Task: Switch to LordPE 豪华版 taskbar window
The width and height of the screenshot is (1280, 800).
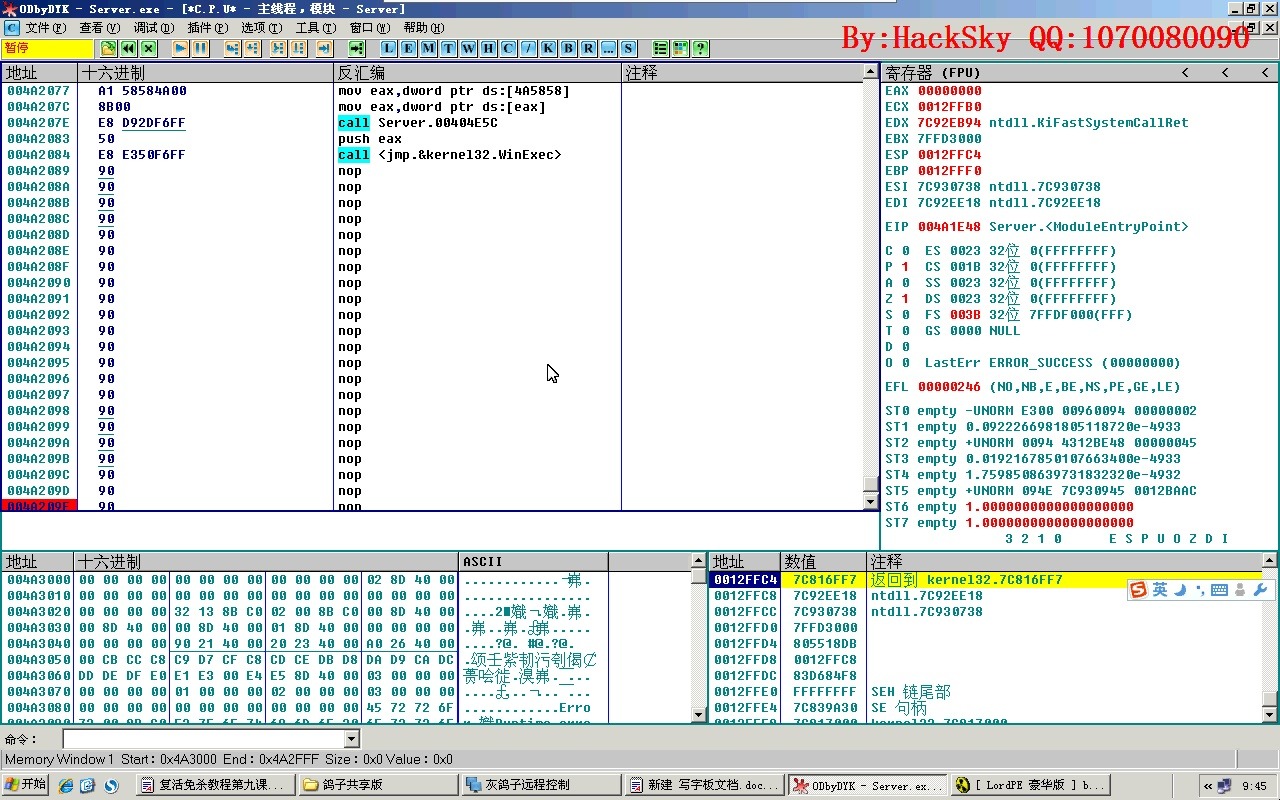Action: [1029, 785]
